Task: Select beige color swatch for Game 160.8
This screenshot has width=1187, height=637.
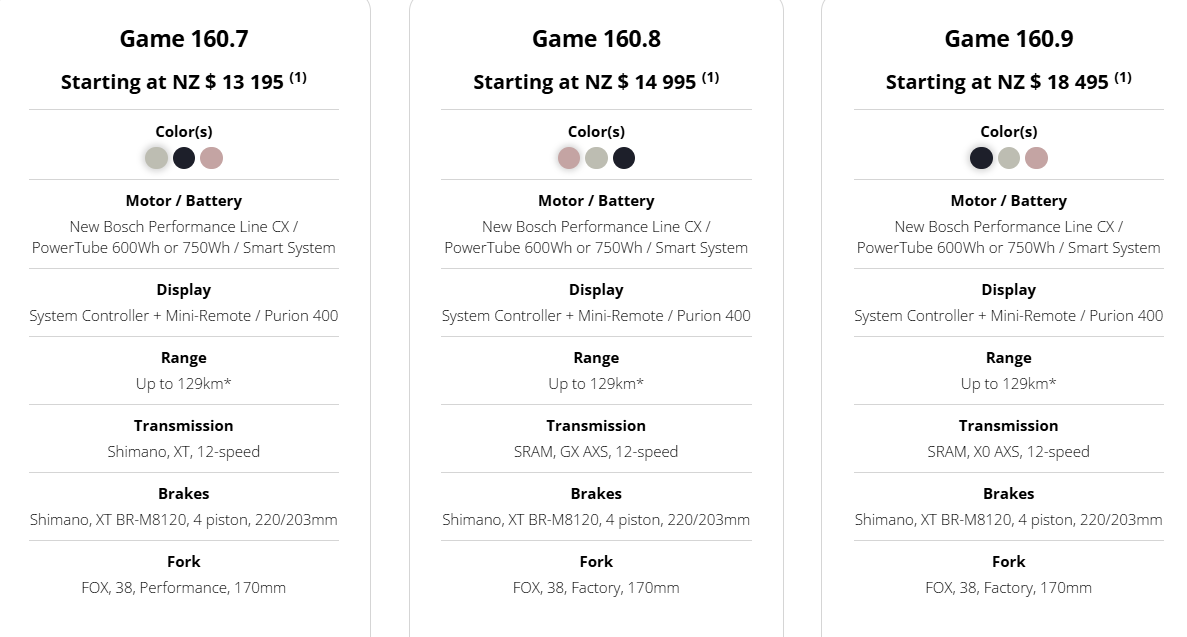Action: tap(597, 158)
